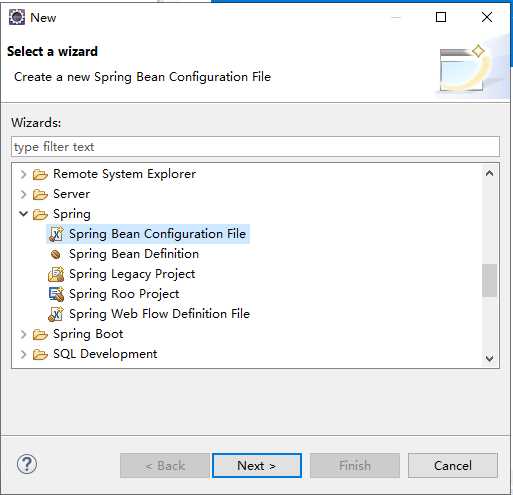This screenshot has width=513, height=495.
Task: Click the Eclipse icon in title bar
Action: (x=17, y=17)
